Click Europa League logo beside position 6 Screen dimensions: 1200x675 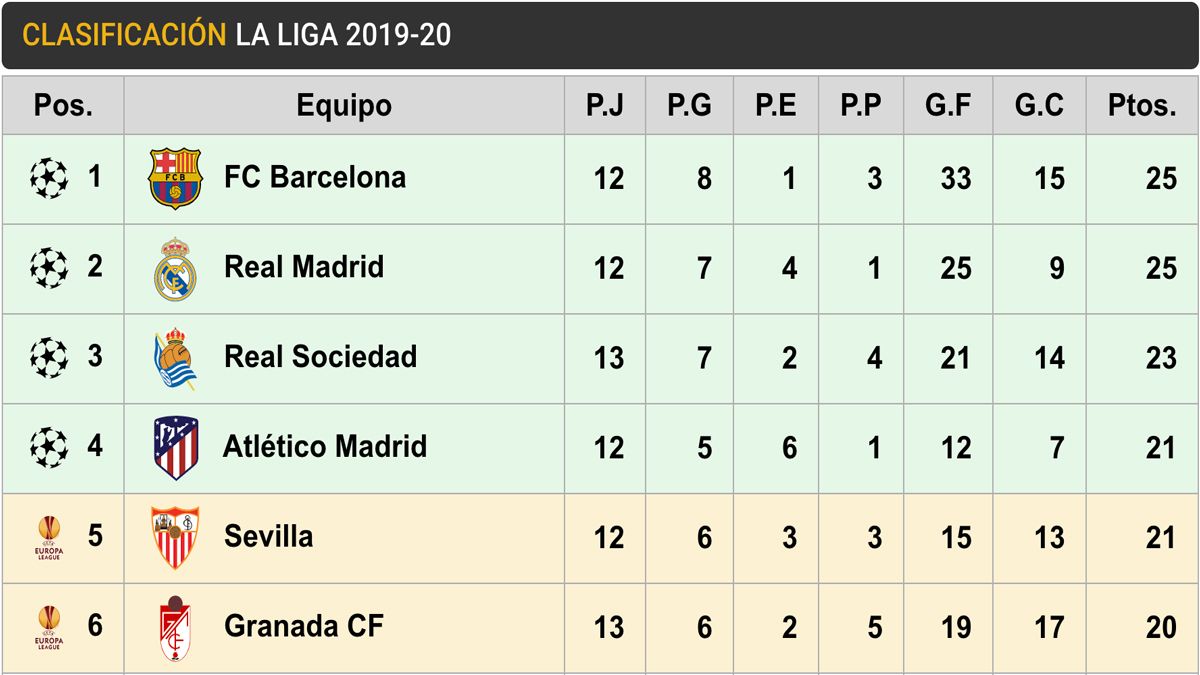pos(49,627)
